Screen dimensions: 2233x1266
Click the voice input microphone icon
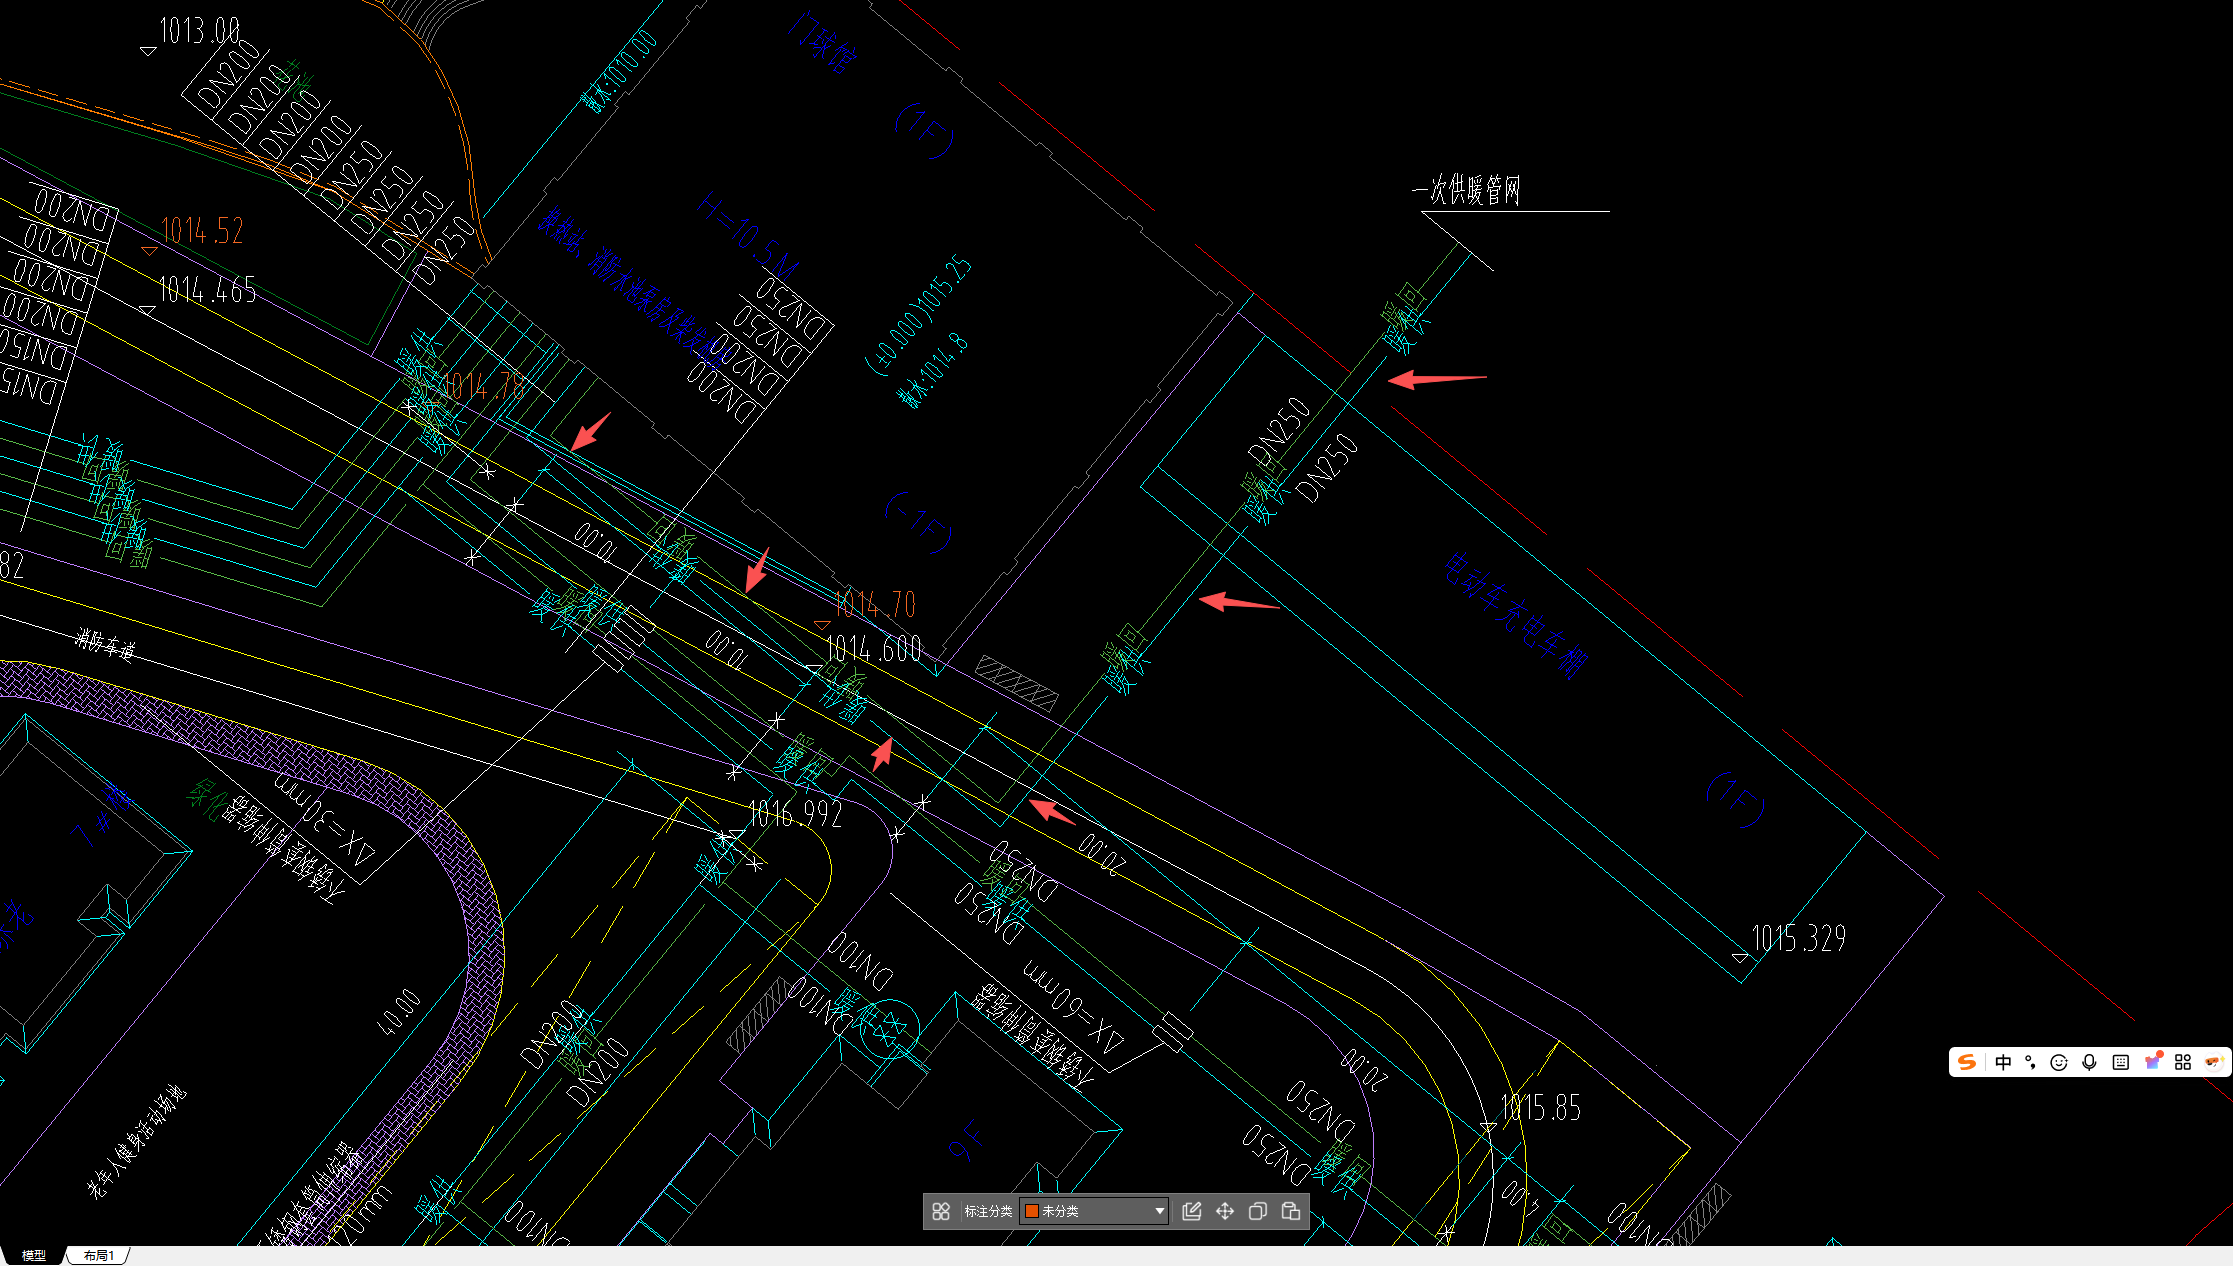tap(2089, 1062)
